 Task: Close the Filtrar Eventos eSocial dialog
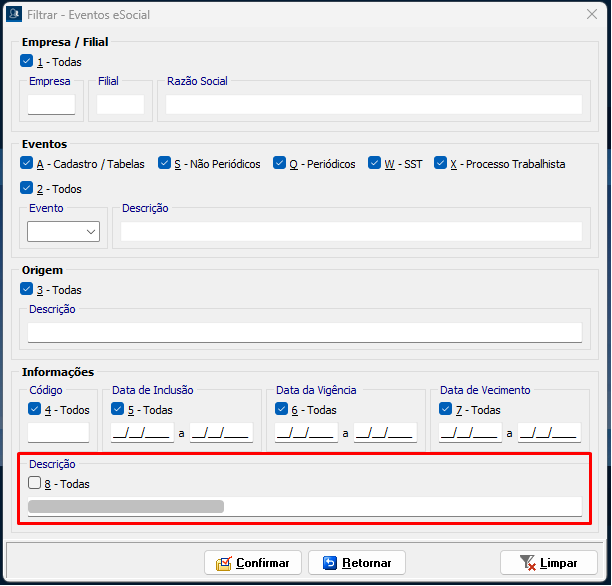592,15
